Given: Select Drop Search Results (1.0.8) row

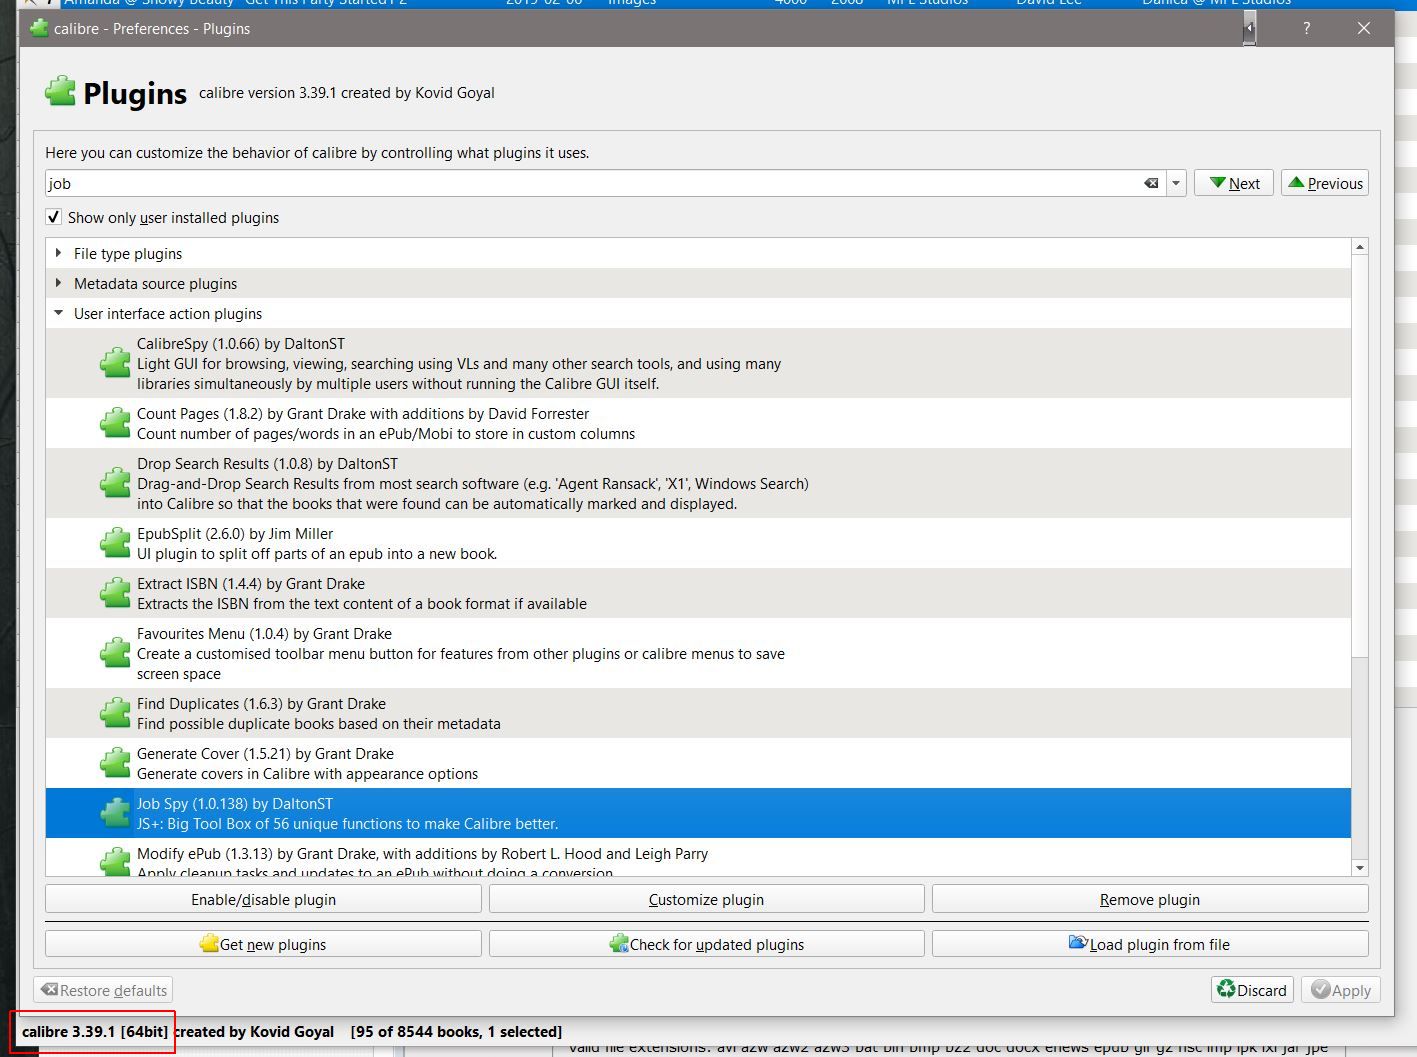Looking at the screenshot, I should pos(698,483).
